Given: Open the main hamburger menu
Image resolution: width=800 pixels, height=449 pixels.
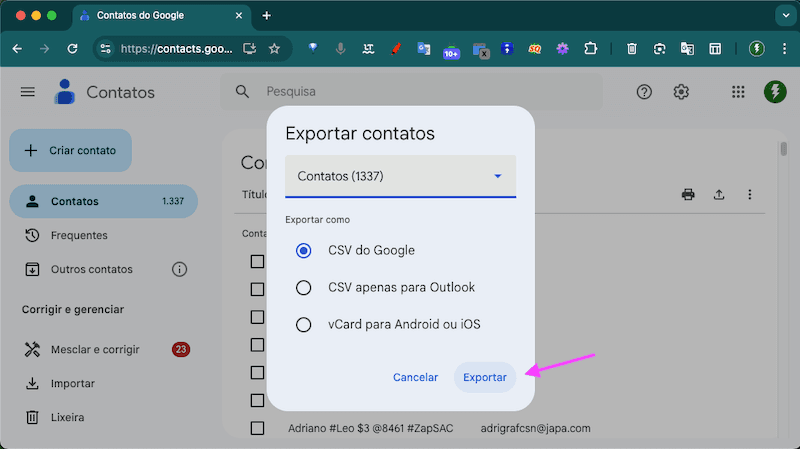Looking at the screenshot, I should pos(28,92).
